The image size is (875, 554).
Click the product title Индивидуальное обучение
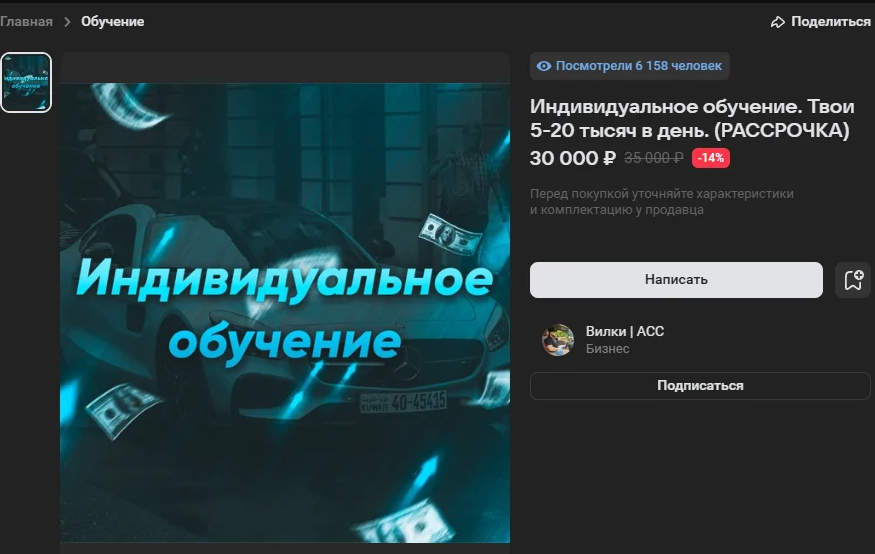(692, 118)
